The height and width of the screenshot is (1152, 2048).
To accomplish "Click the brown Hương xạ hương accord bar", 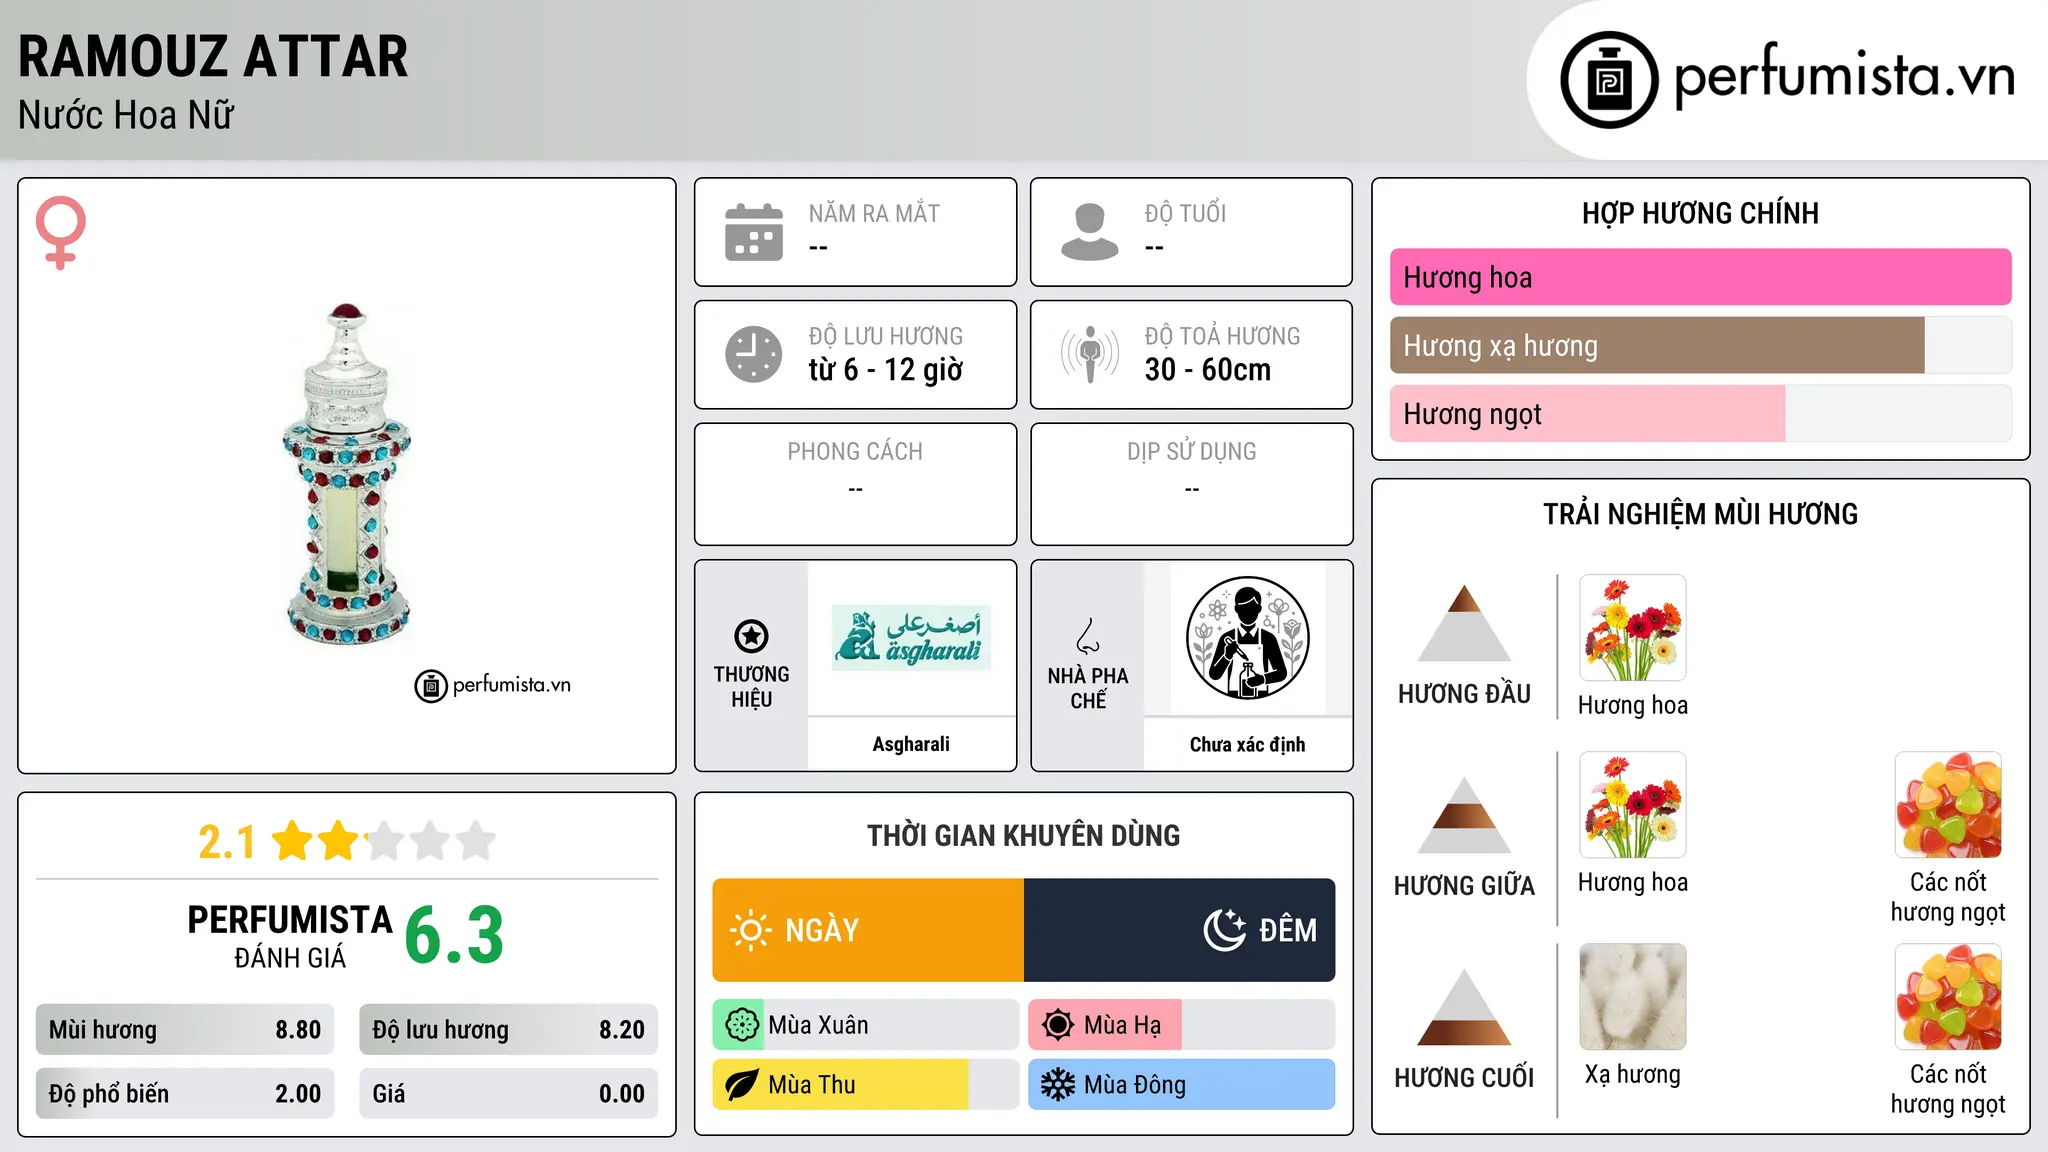I will [x=1657, y=346].
